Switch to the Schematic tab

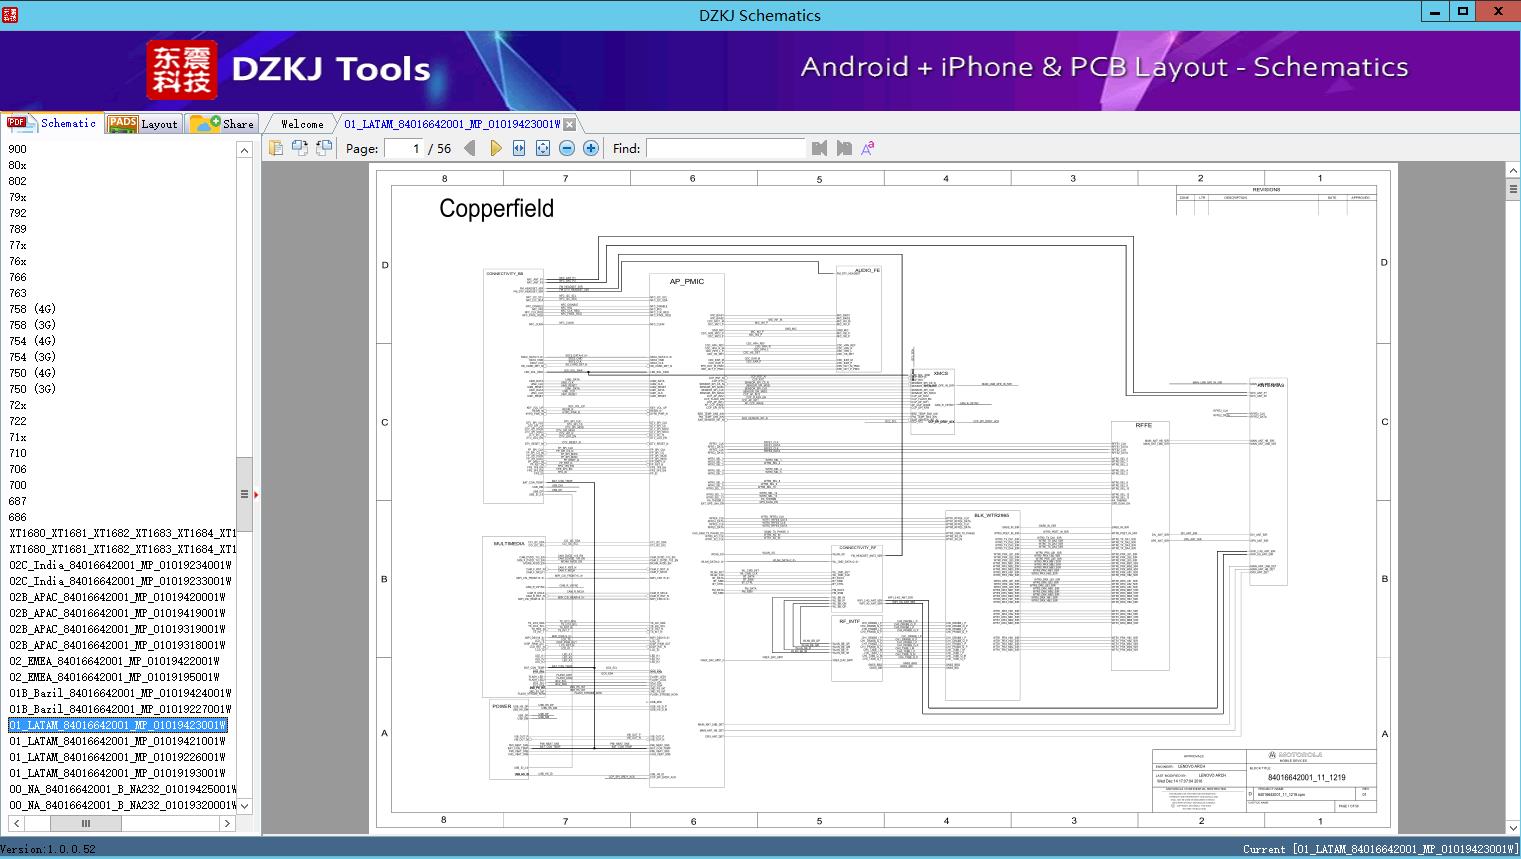point(52,123)
